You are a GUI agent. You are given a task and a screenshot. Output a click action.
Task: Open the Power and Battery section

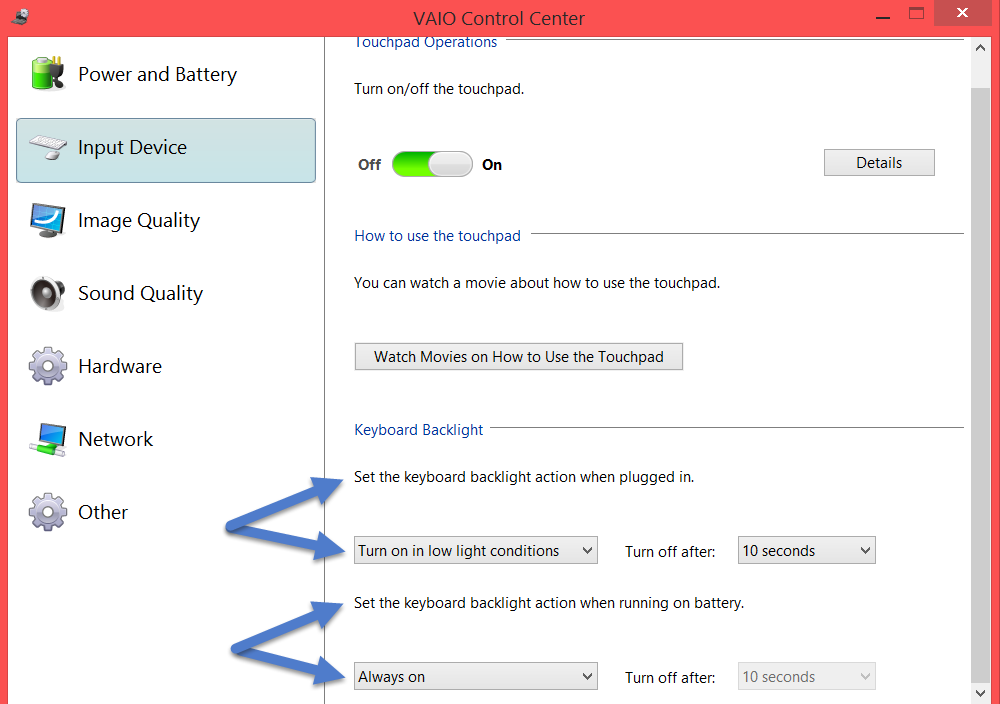tap(166, 74)
